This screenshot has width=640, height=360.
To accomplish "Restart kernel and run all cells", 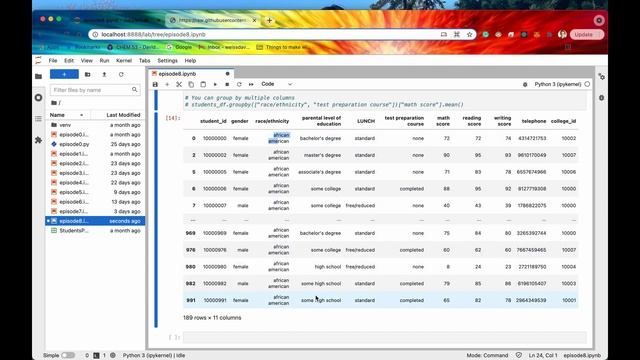I will 251,84.
